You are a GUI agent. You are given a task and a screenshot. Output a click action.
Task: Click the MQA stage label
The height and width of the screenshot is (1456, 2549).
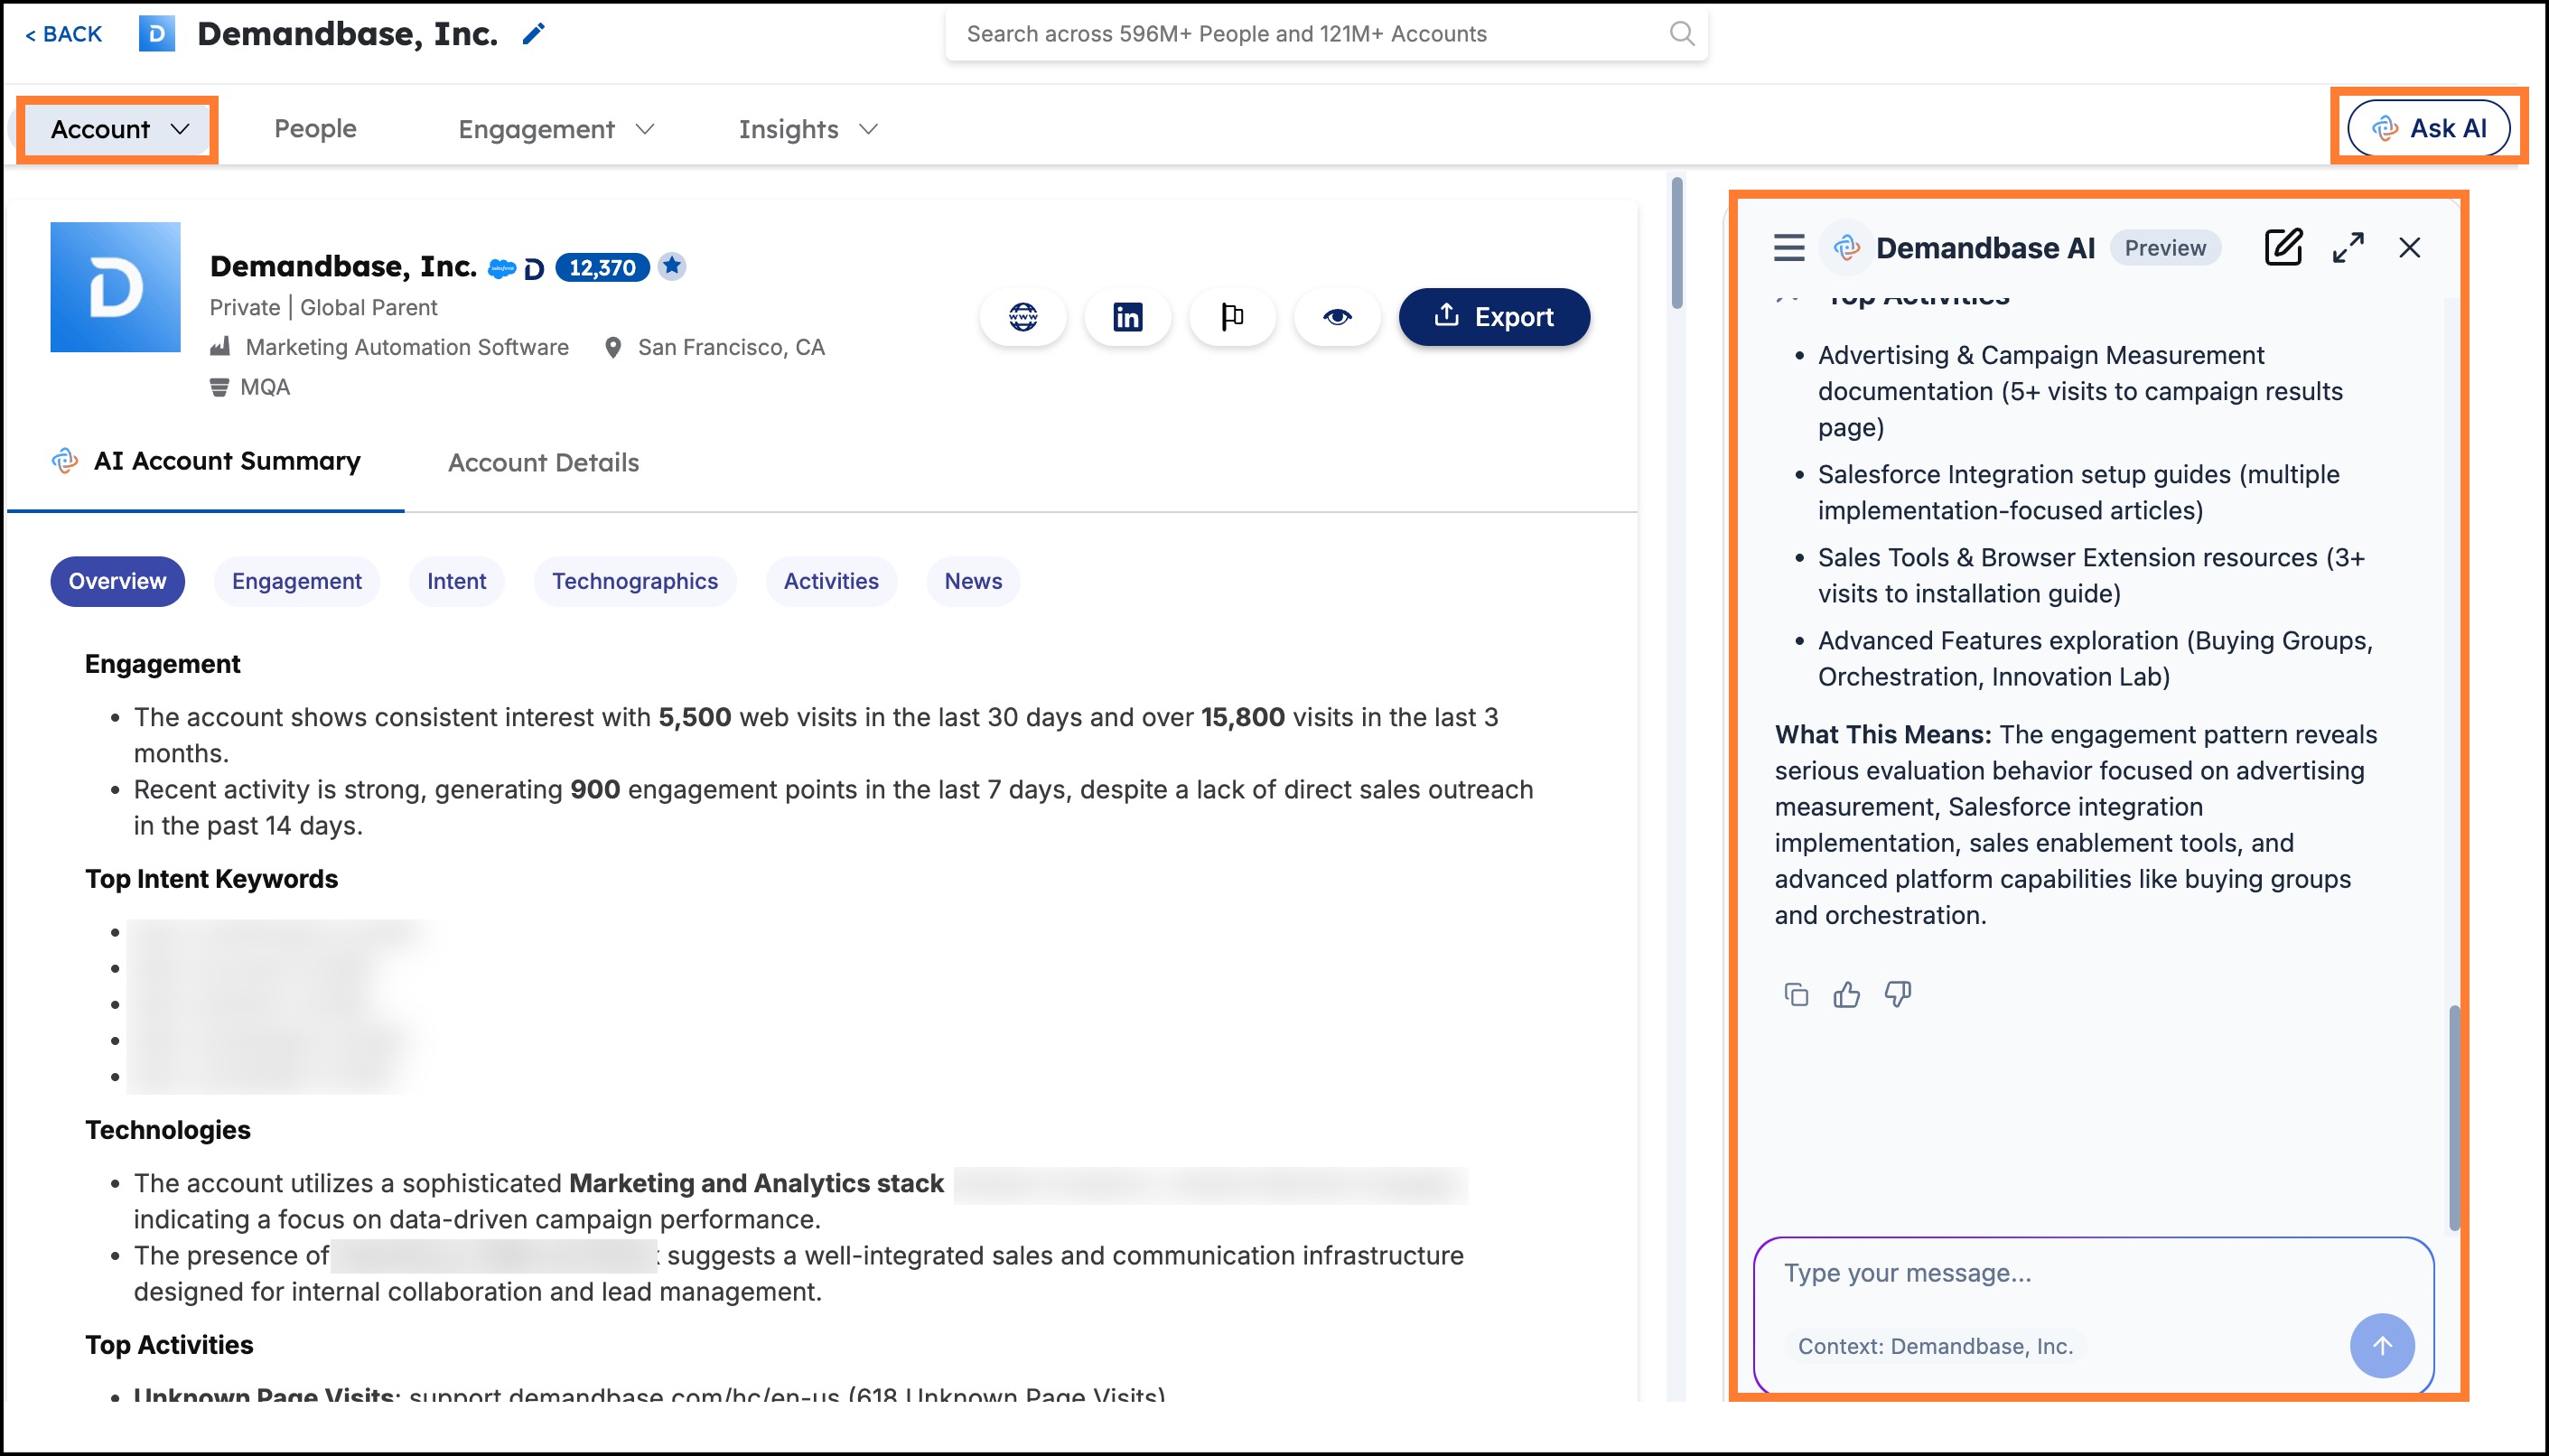(265, 387)
